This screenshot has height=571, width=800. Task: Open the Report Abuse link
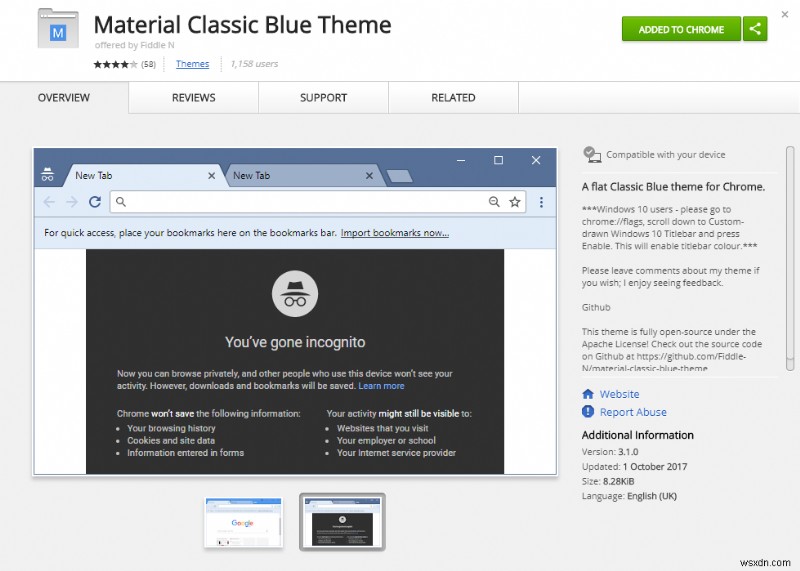(633, 412)
